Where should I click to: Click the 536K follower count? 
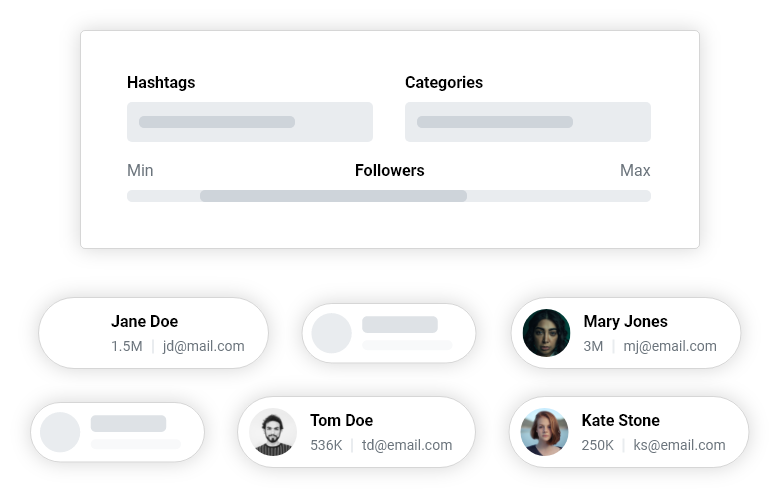tap(326, 445)
